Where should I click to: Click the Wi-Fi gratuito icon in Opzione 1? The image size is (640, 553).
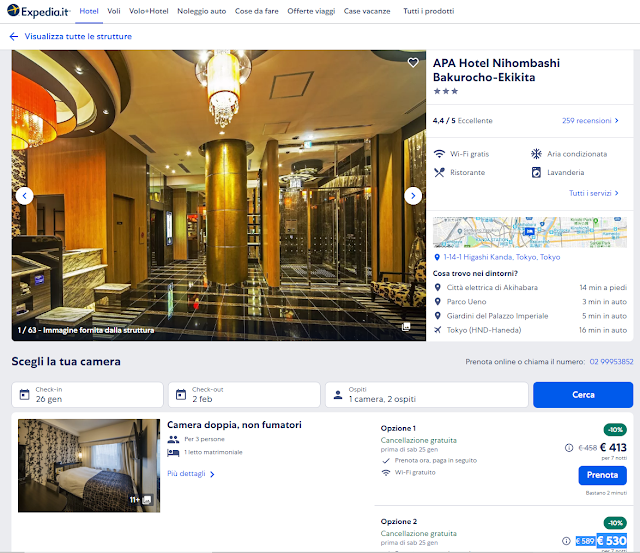(386, 473)
